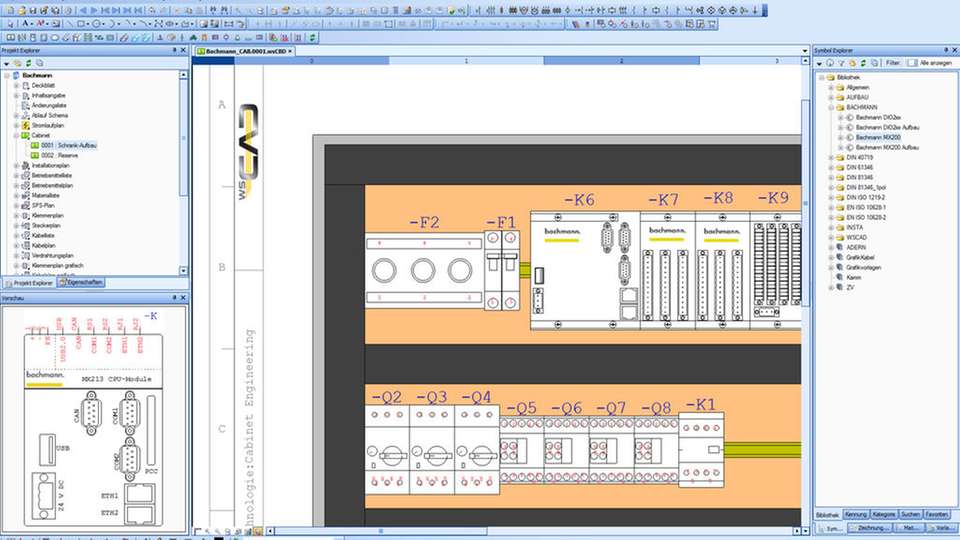
Task: Click the binoculars search icon
Action: click(213, 10)
